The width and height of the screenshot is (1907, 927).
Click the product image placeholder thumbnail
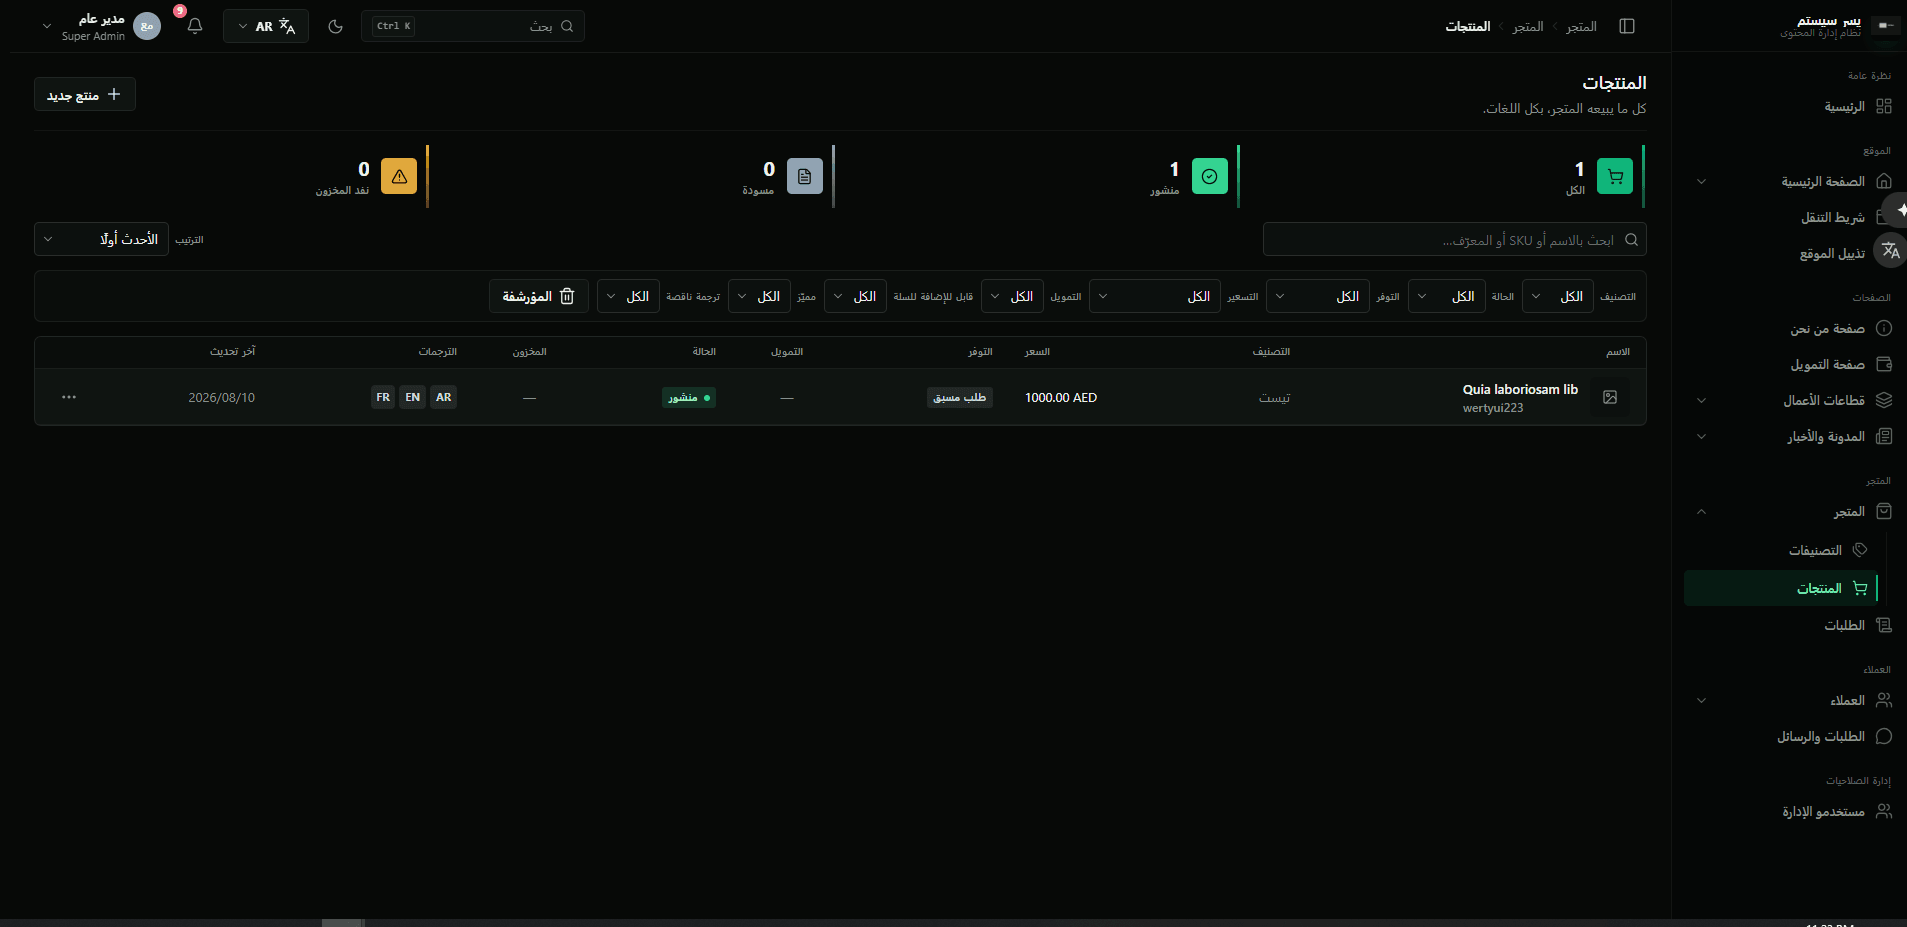tap(1610, 397)
